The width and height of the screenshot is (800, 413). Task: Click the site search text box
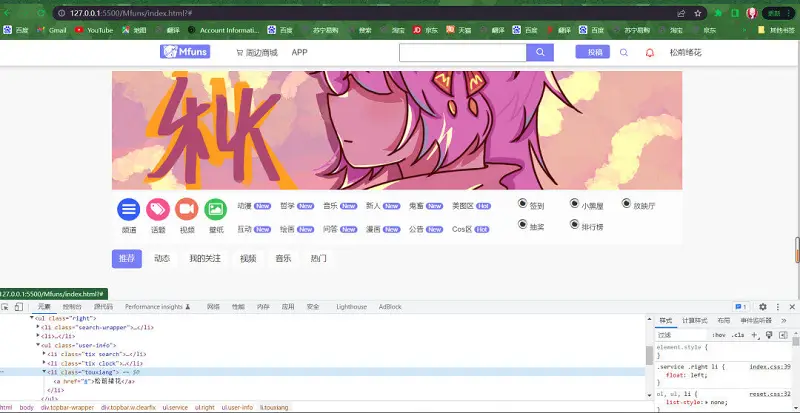[463, 52]
